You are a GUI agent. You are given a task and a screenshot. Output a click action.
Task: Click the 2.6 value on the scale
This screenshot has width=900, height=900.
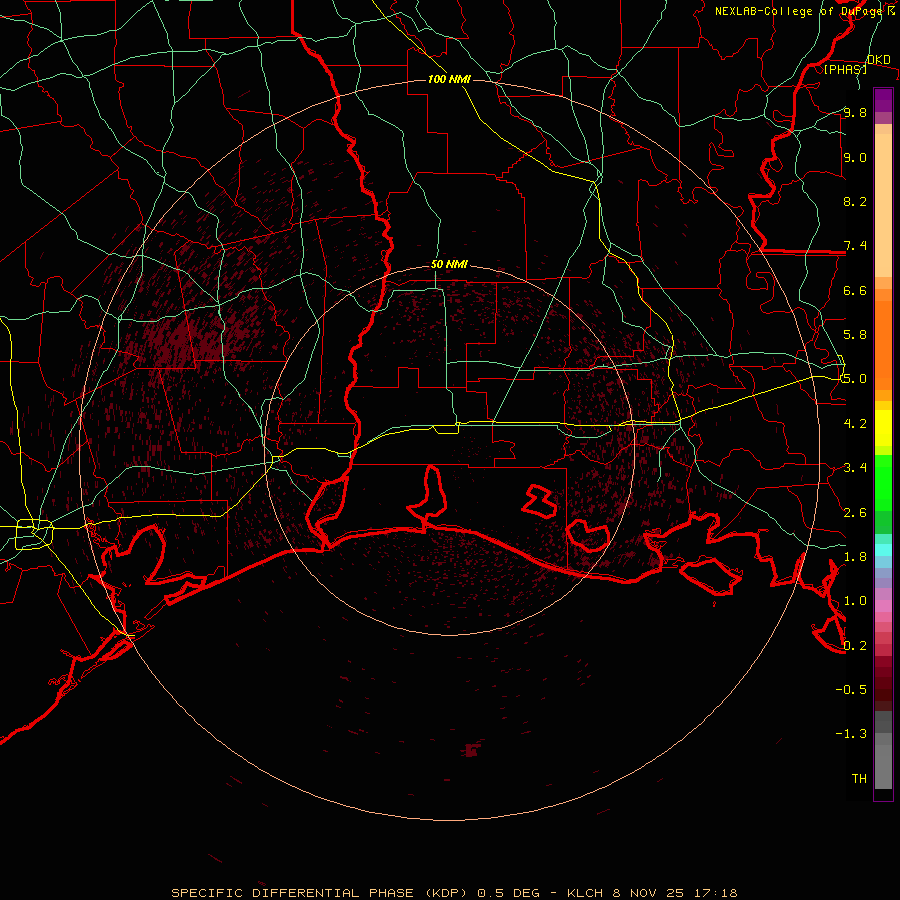coord(855,513)
